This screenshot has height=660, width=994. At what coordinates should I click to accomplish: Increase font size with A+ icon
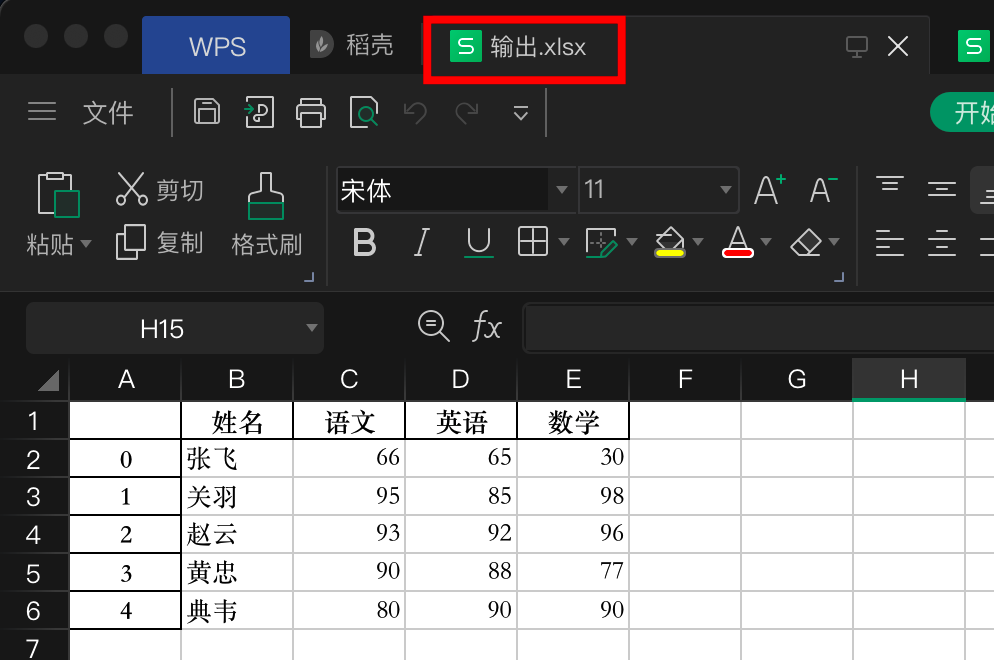coord(770,189)
